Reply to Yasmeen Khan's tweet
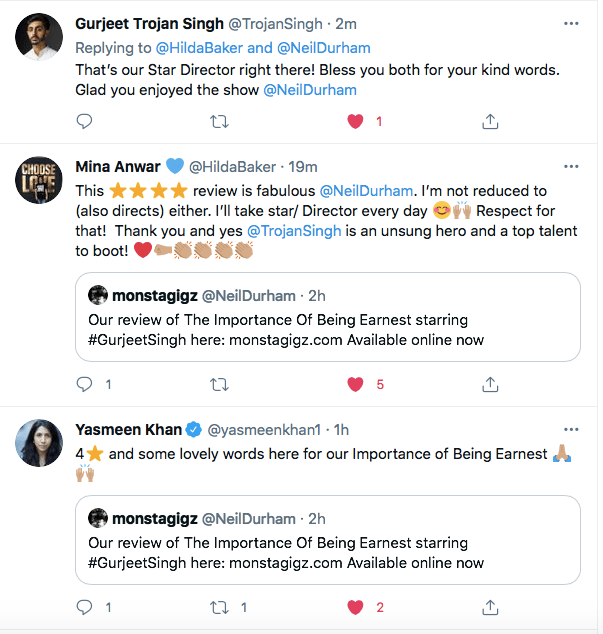The width and height of the screenshot is (603, 634). [85, 607]
